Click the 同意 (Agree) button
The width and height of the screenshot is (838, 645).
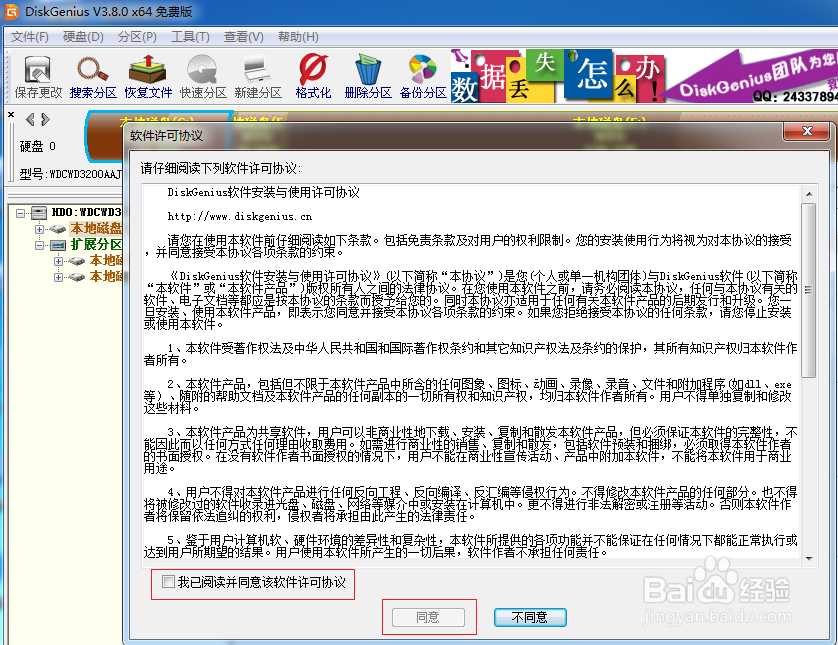click(428, 617)
